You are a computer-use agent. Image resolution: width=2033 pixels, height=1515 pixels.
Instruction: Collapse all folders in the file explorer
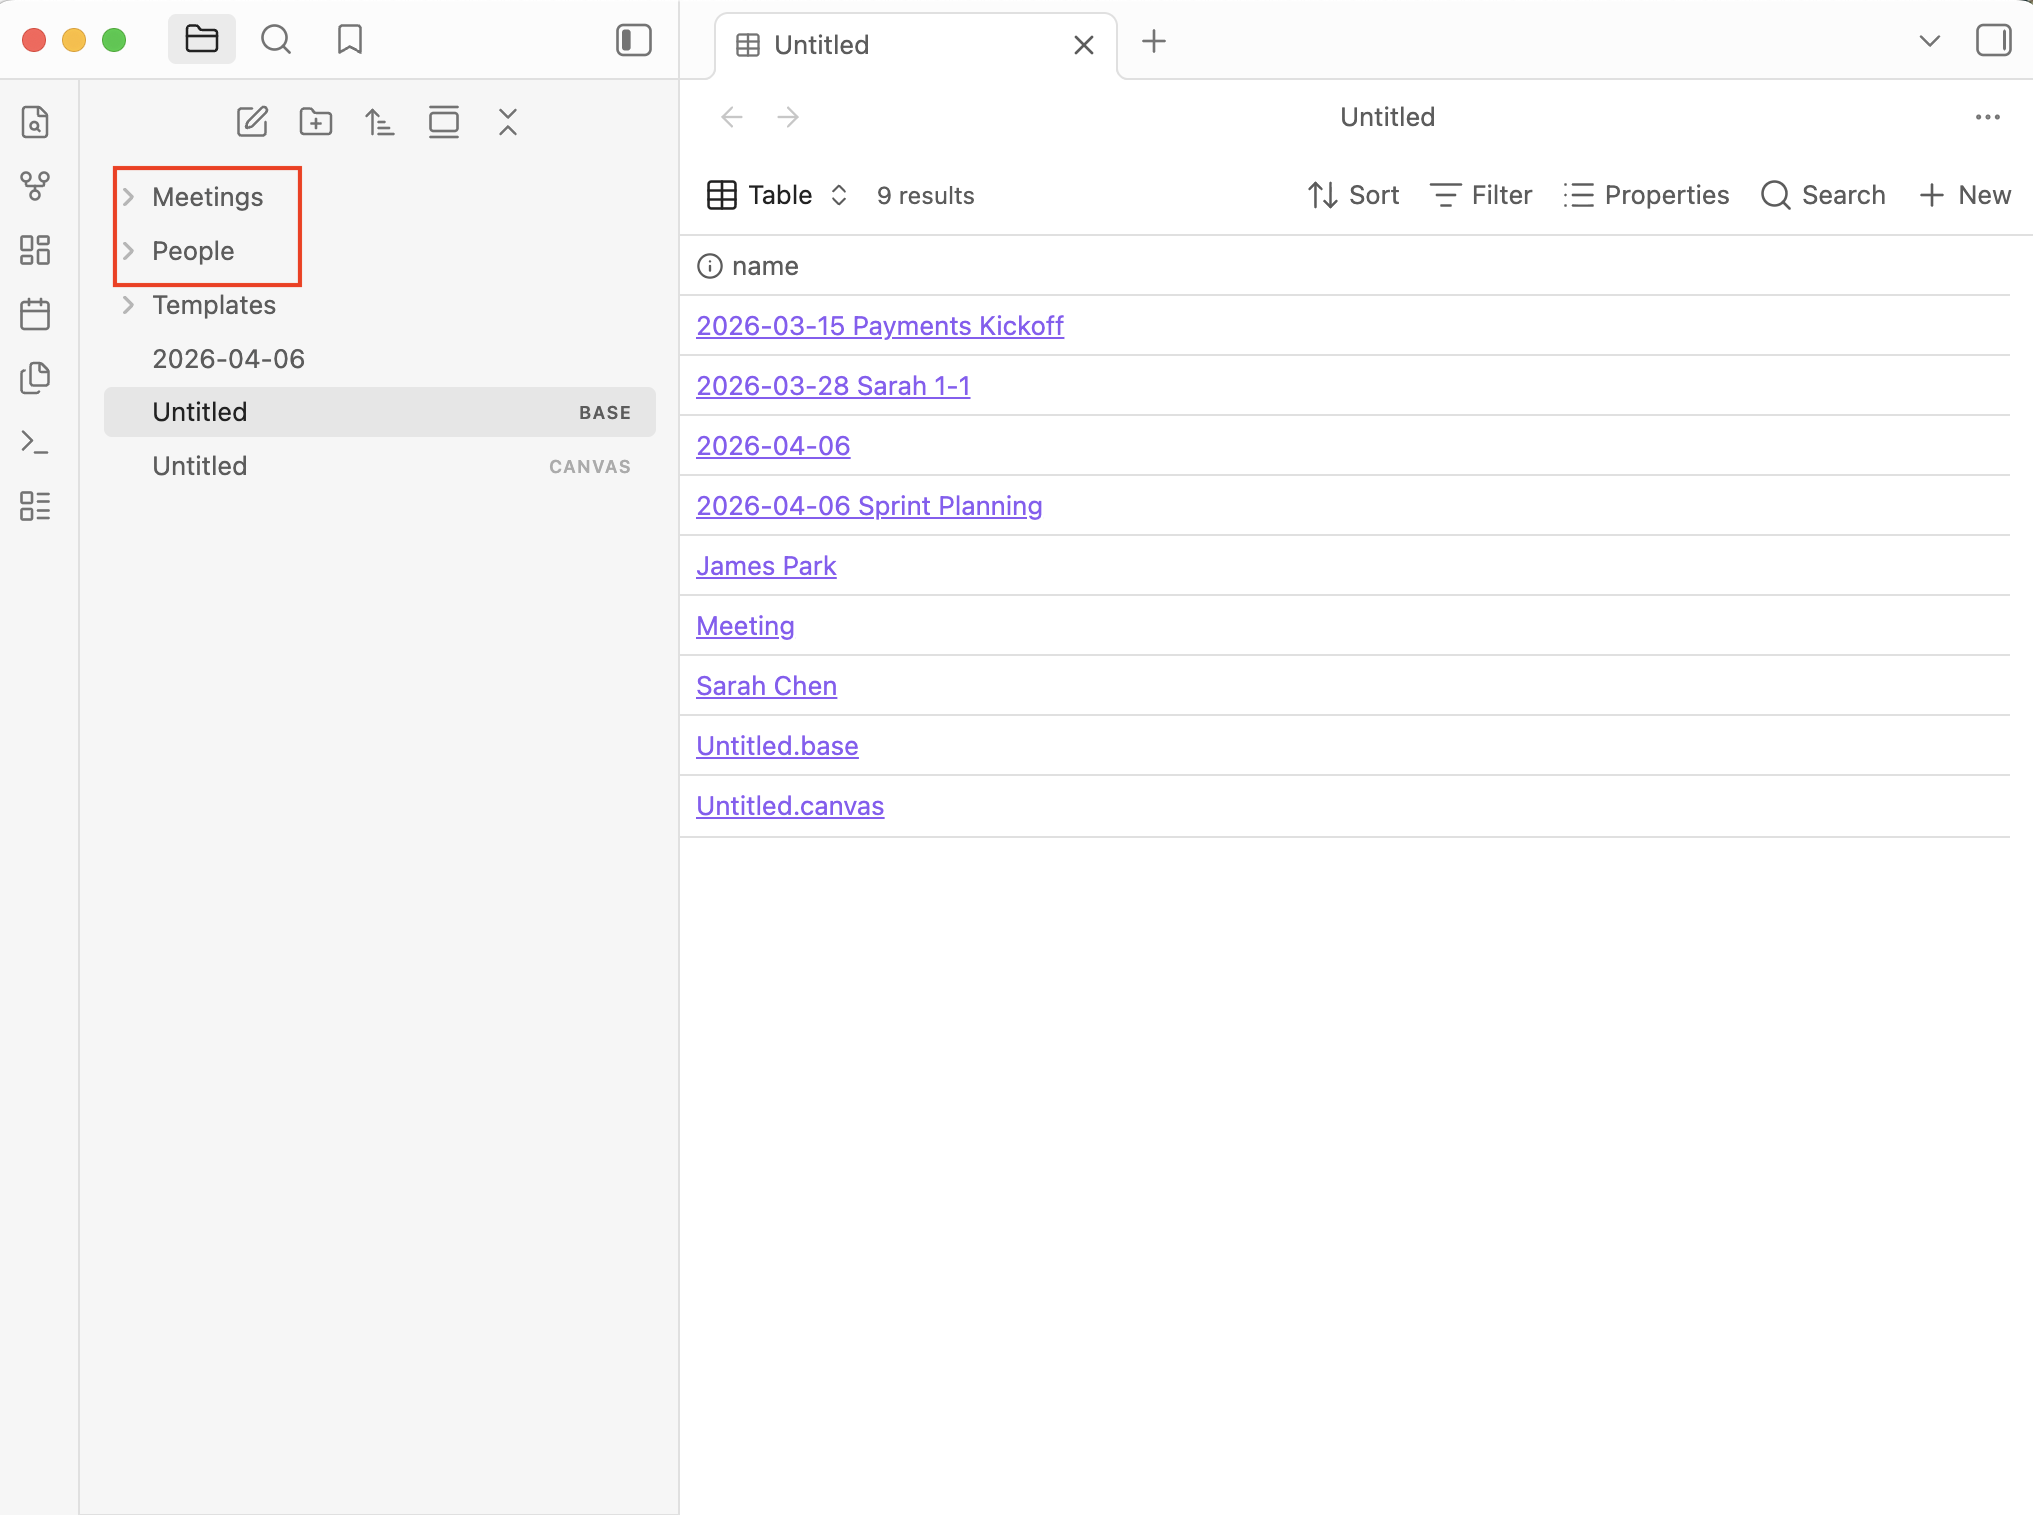tap(508, 121)
